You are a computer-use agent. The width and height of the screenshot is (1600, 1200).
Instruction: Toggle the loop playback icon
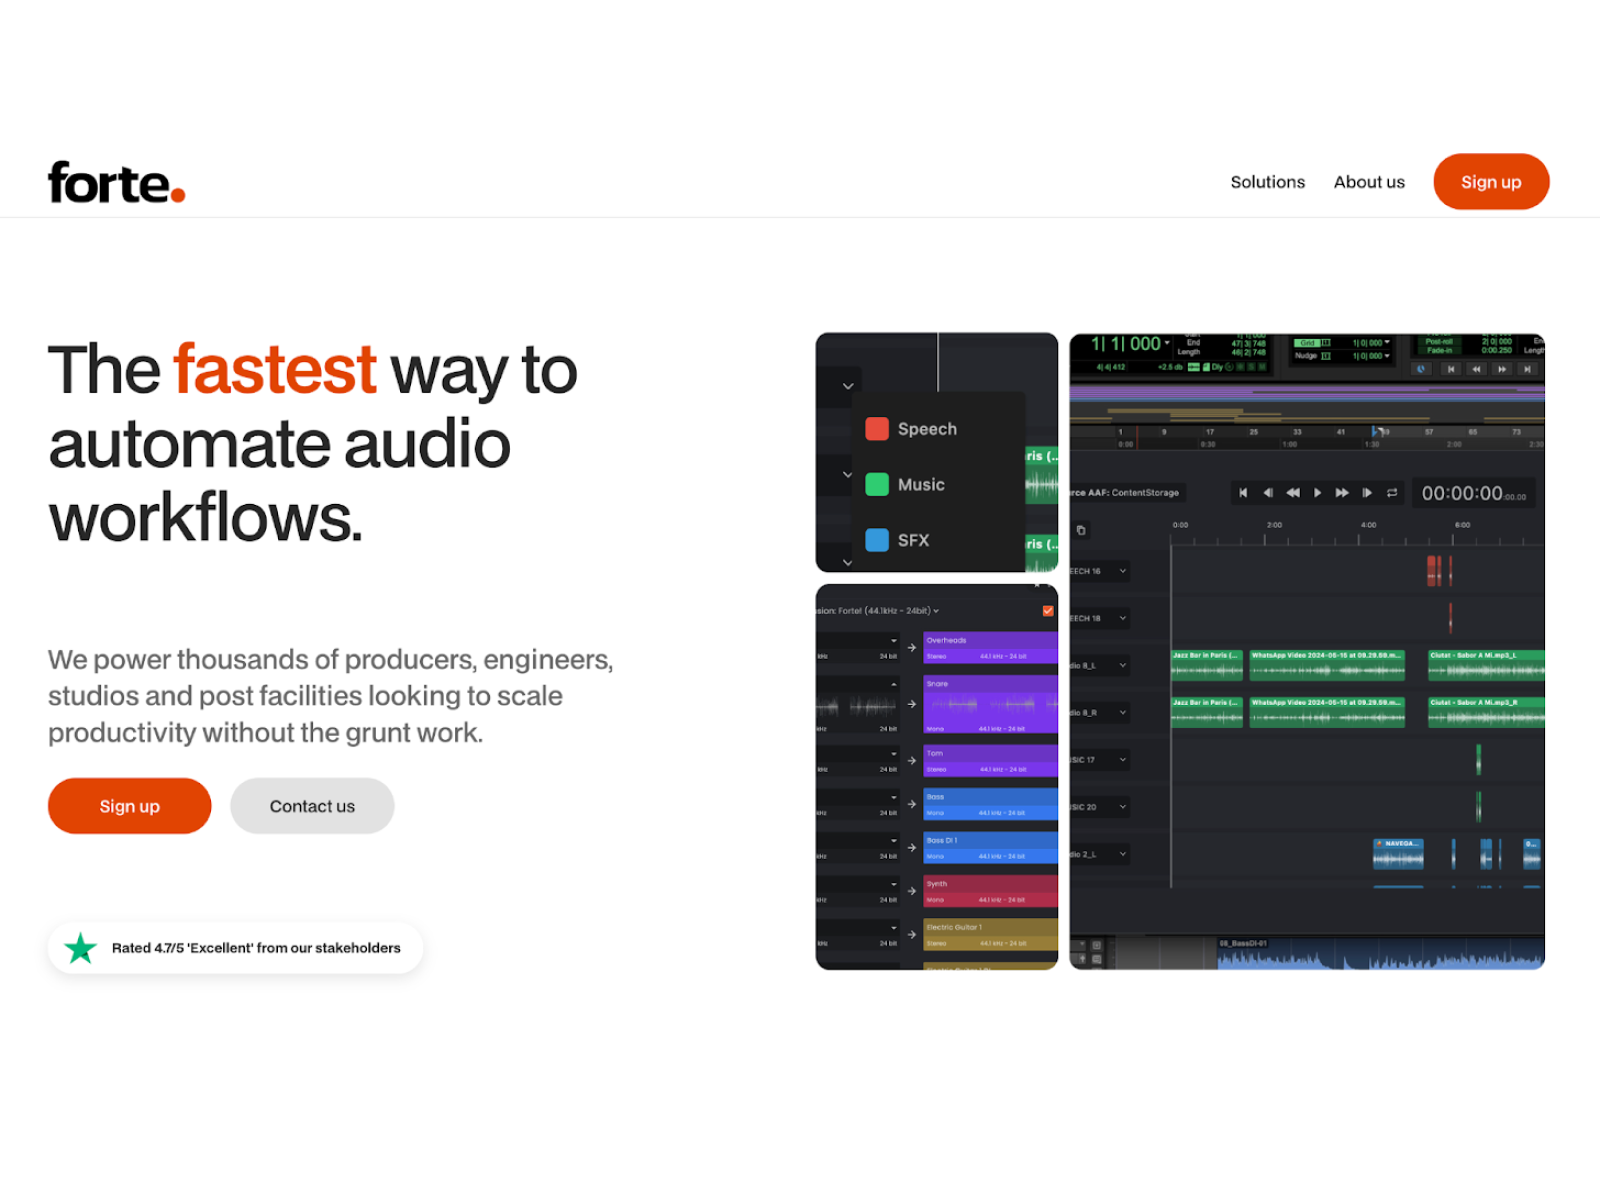click(x=1391, y=492)
